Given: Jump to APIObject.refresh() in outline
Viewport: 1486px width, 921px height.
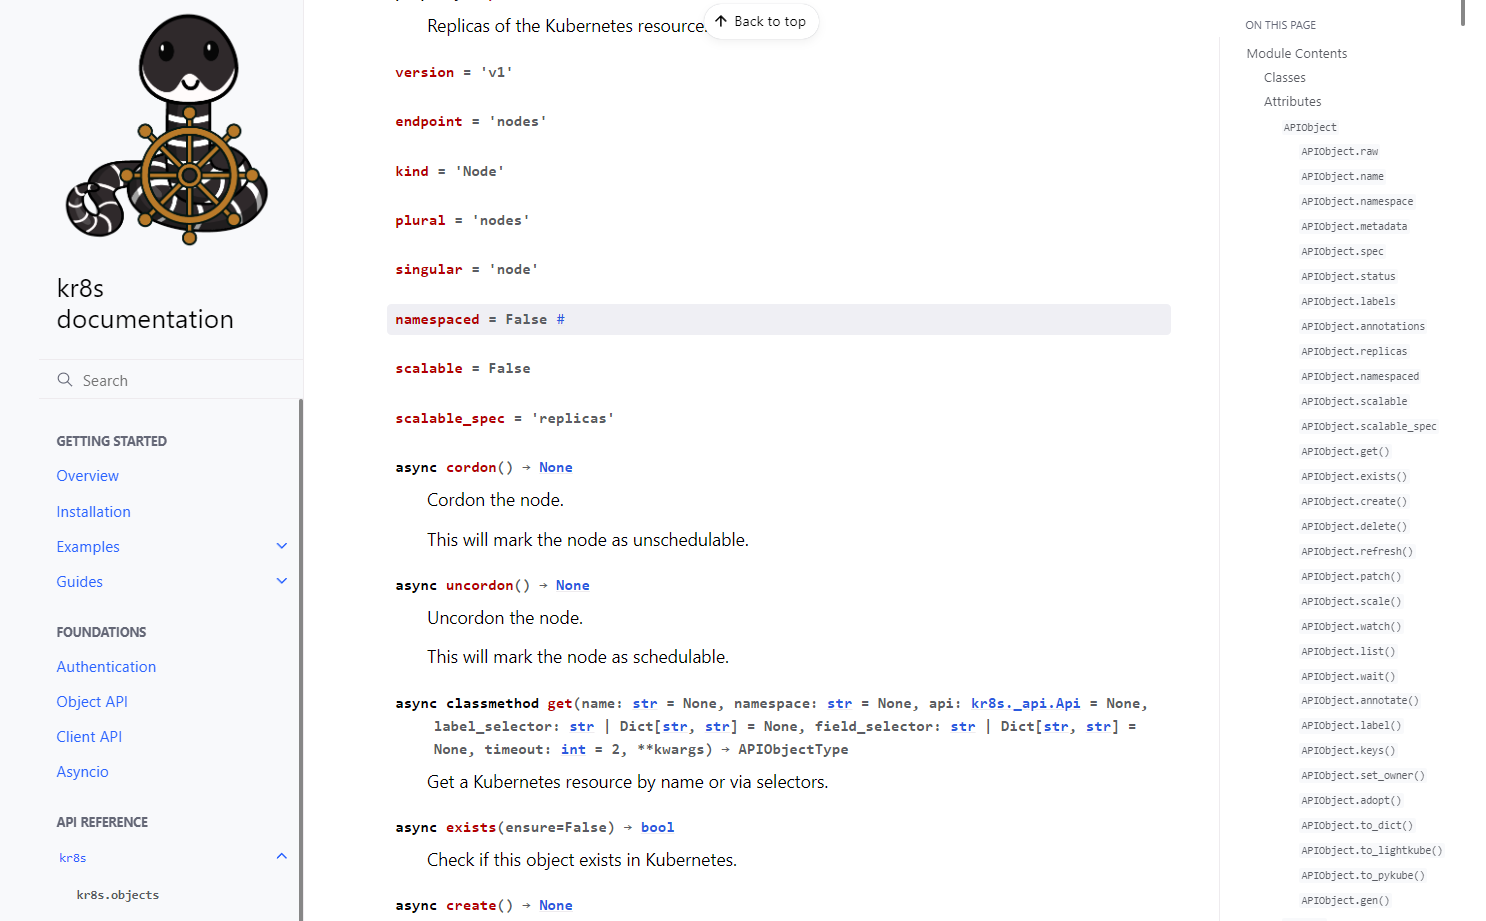Looking at the screenshot, I should [x=1357, y=552].
